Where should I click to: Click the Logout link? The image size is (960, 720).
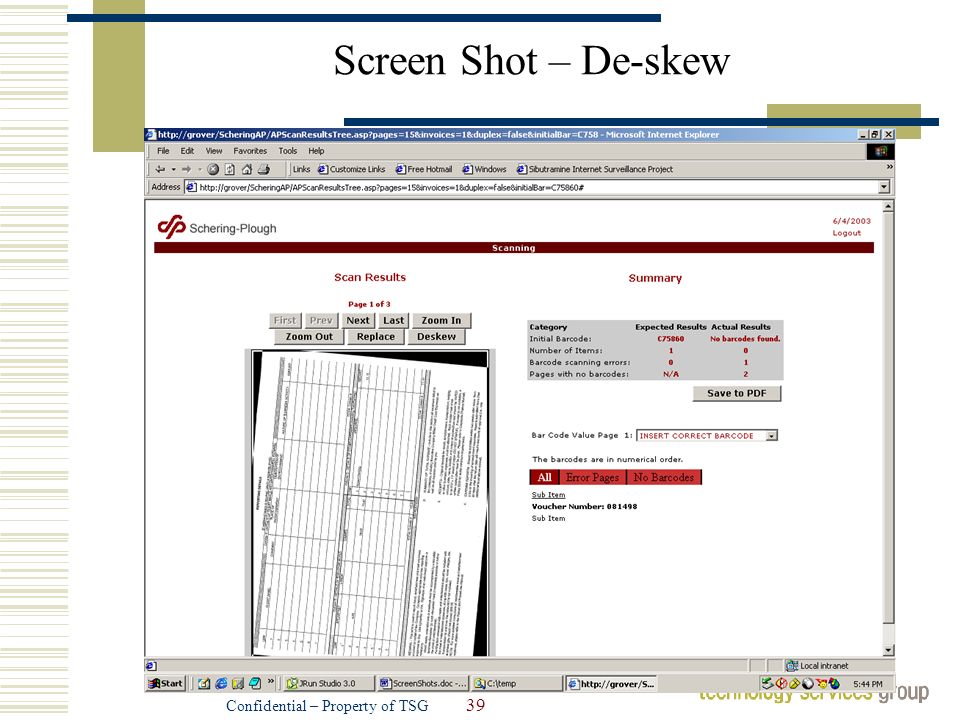[846, 233]
